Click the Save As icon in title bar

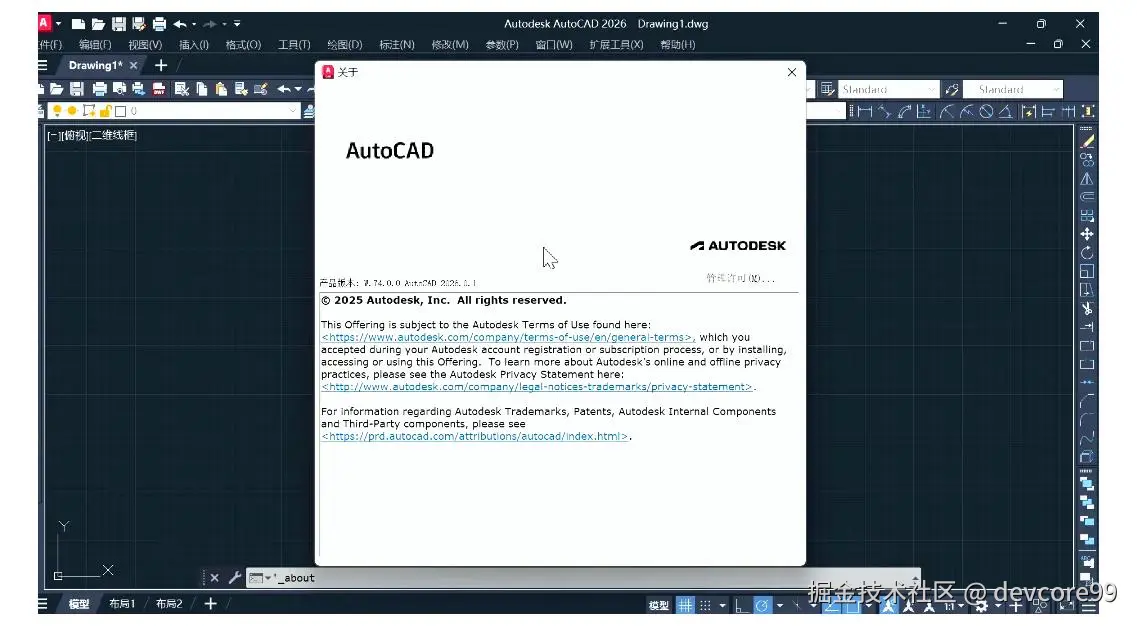coord(138,24)
